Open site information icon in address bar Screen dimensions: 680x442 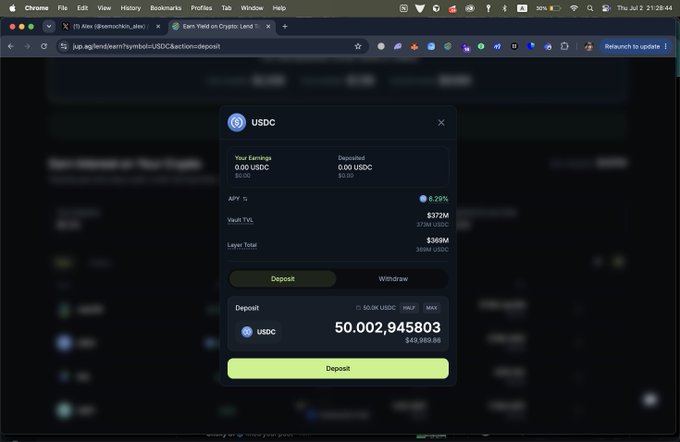(x=64, y=46)
